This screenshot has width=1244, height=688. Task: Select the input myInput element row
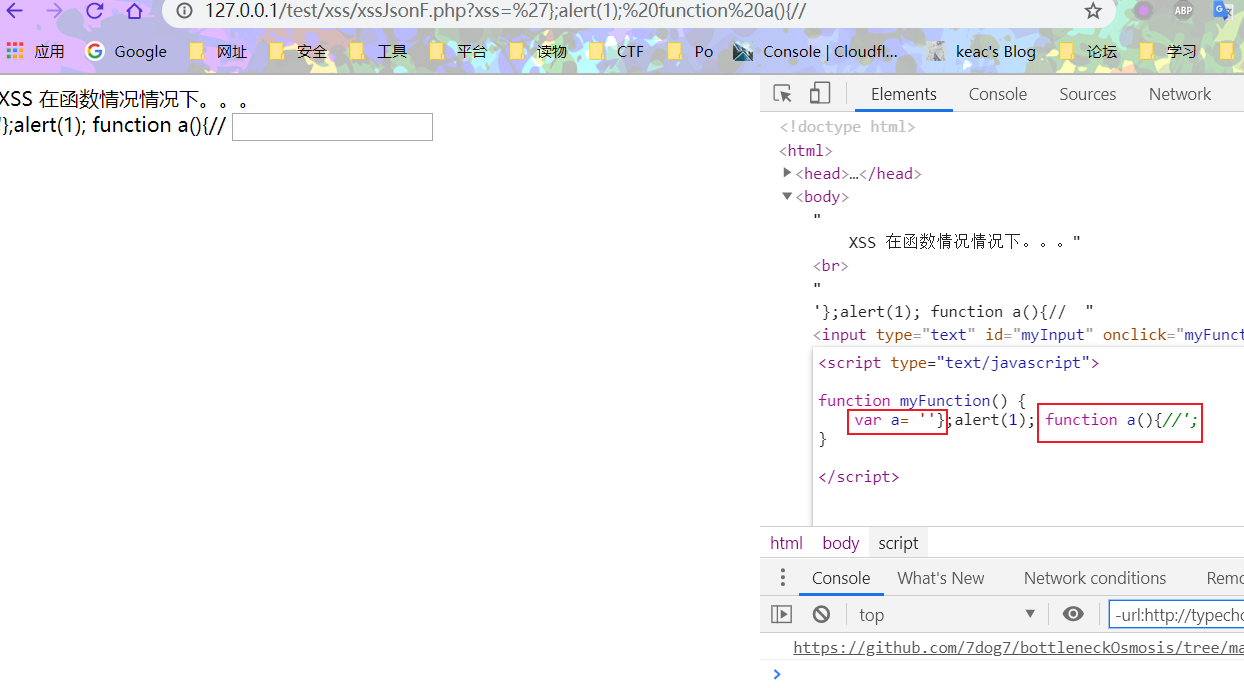coord(1028,335)
